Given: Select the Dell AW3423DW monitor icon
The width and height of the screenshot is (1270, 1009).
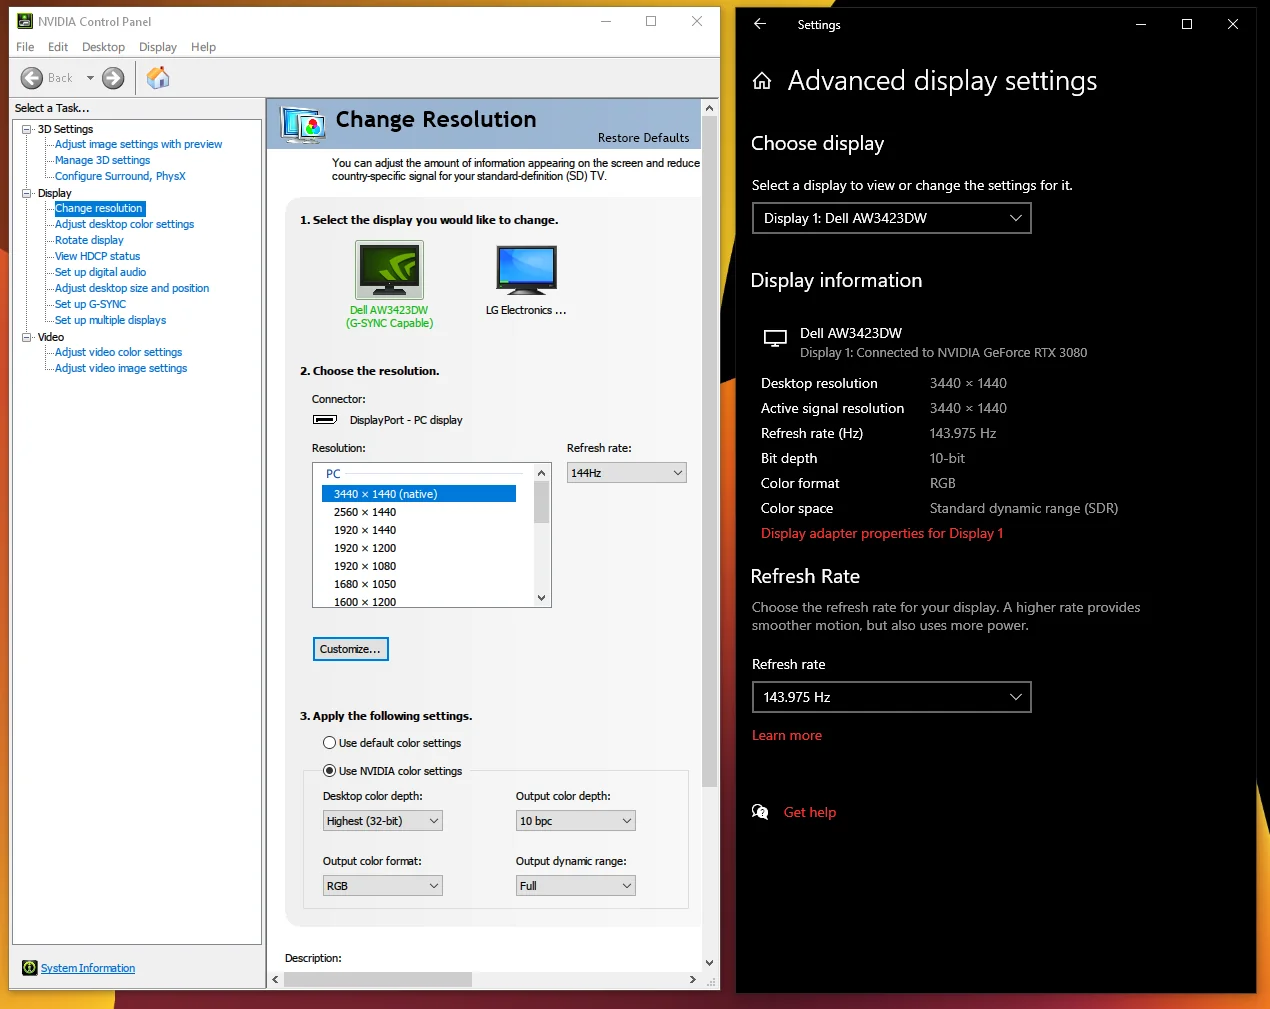Looking at the screenshot, I should tap(390, 270).
